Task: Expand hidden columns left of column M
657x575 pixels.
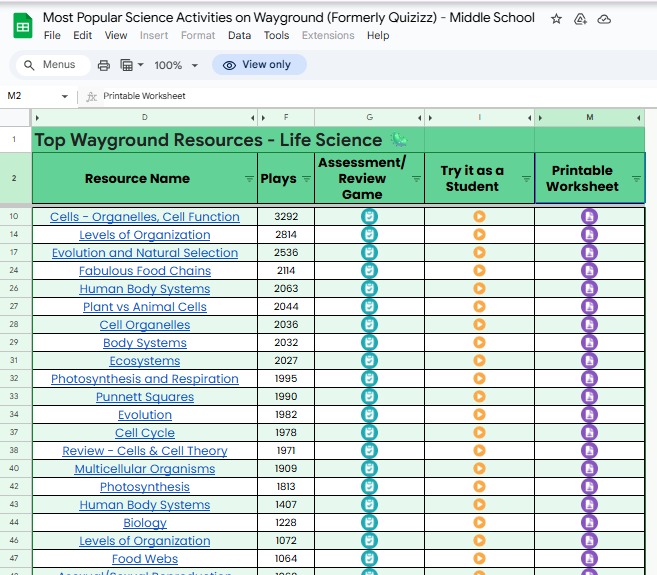Action: [x=541, y=118]
